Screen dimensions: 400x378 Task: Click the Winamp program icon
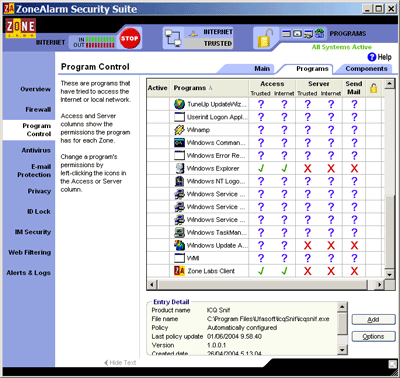179,130
